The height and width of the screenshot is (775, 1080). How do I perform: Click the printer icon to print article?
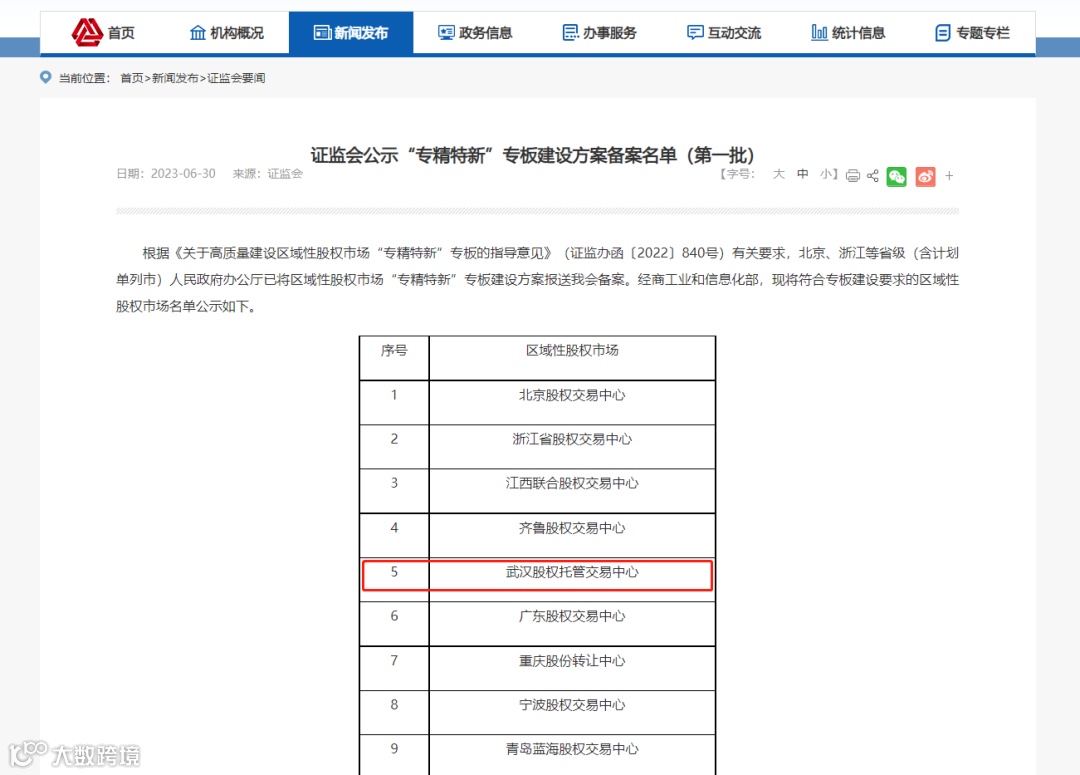point(853,176)
